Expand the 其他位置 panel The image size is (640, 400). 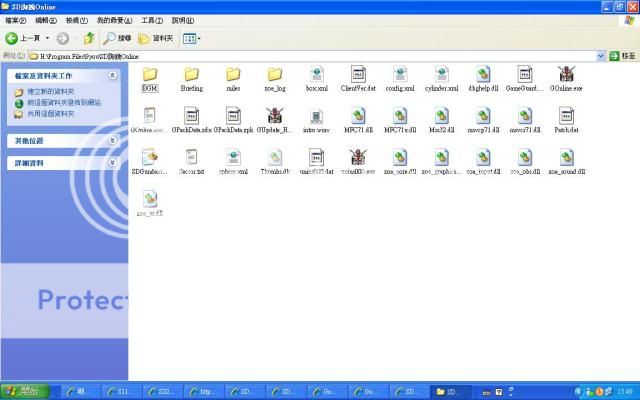click(112, 140)
